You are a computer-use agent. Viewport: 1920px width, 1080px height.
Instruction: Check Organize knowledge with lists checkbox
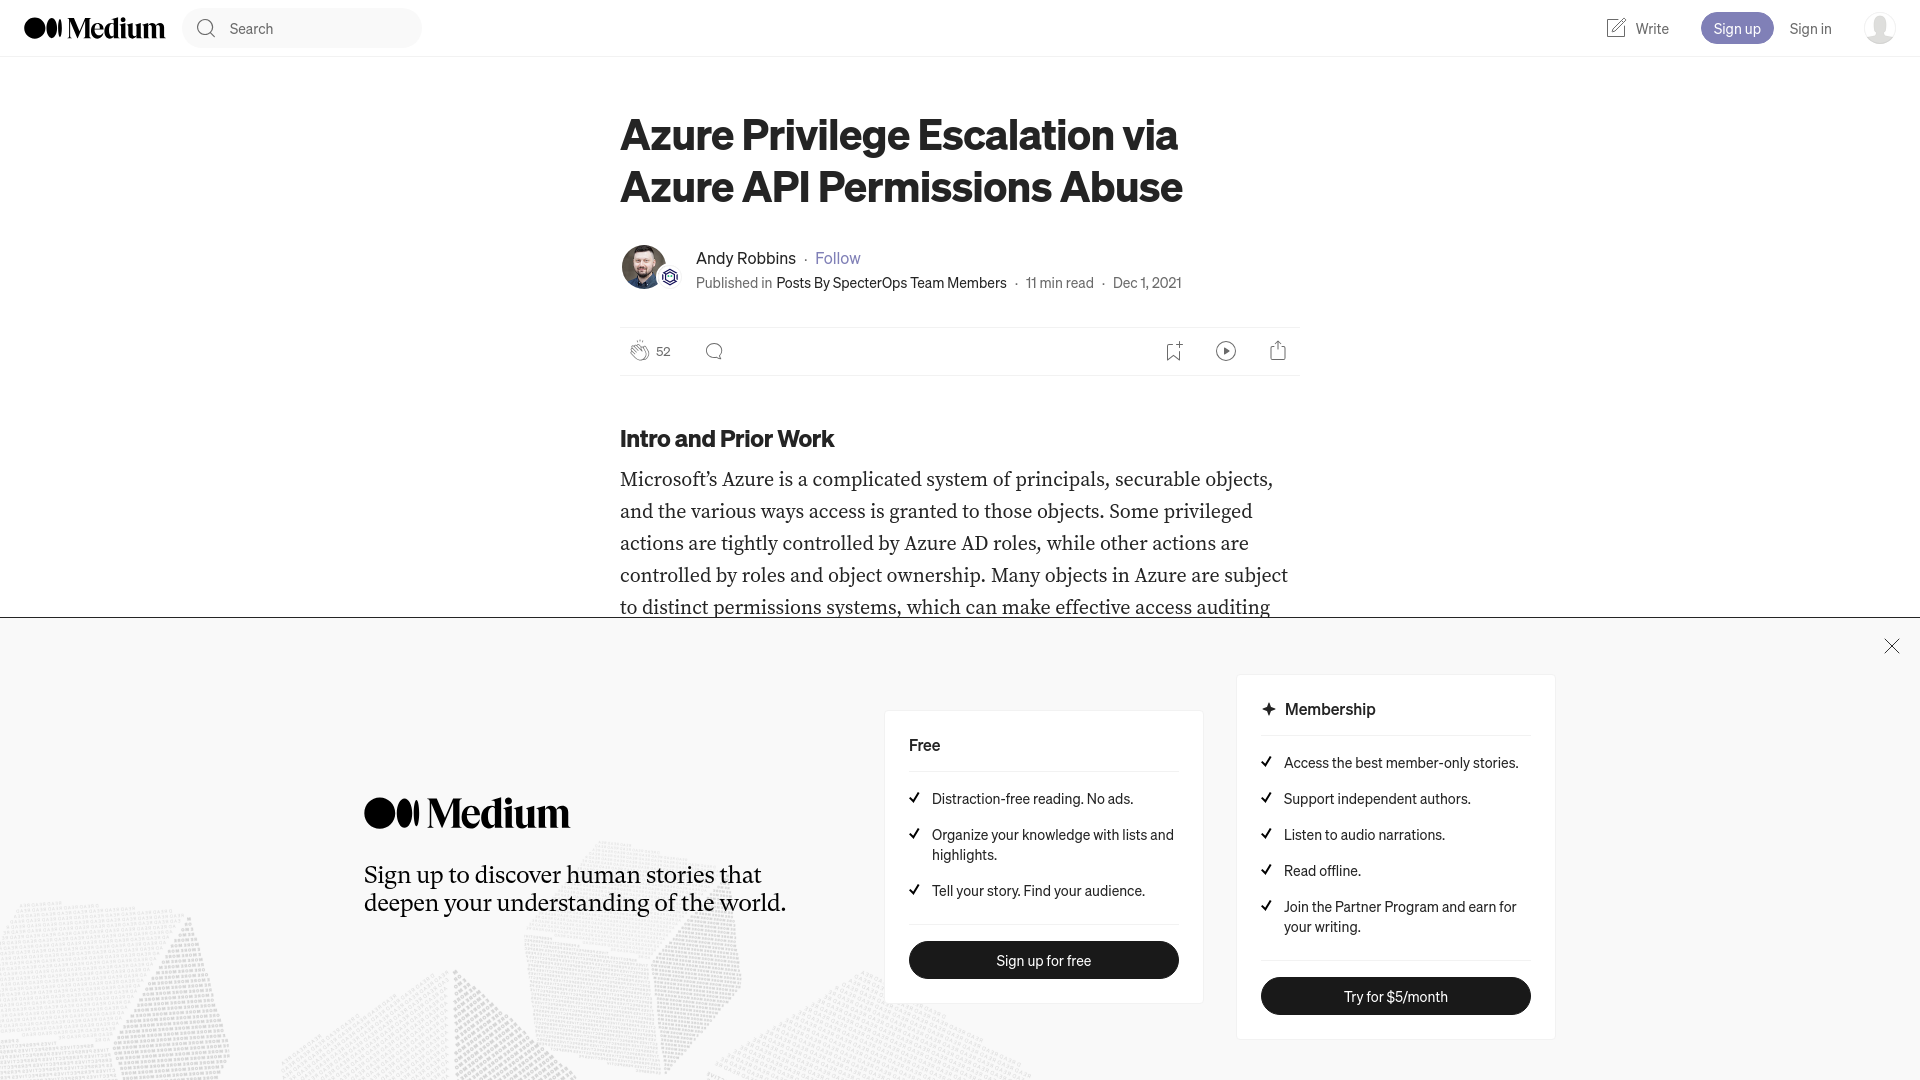click(x=914, y=833)
